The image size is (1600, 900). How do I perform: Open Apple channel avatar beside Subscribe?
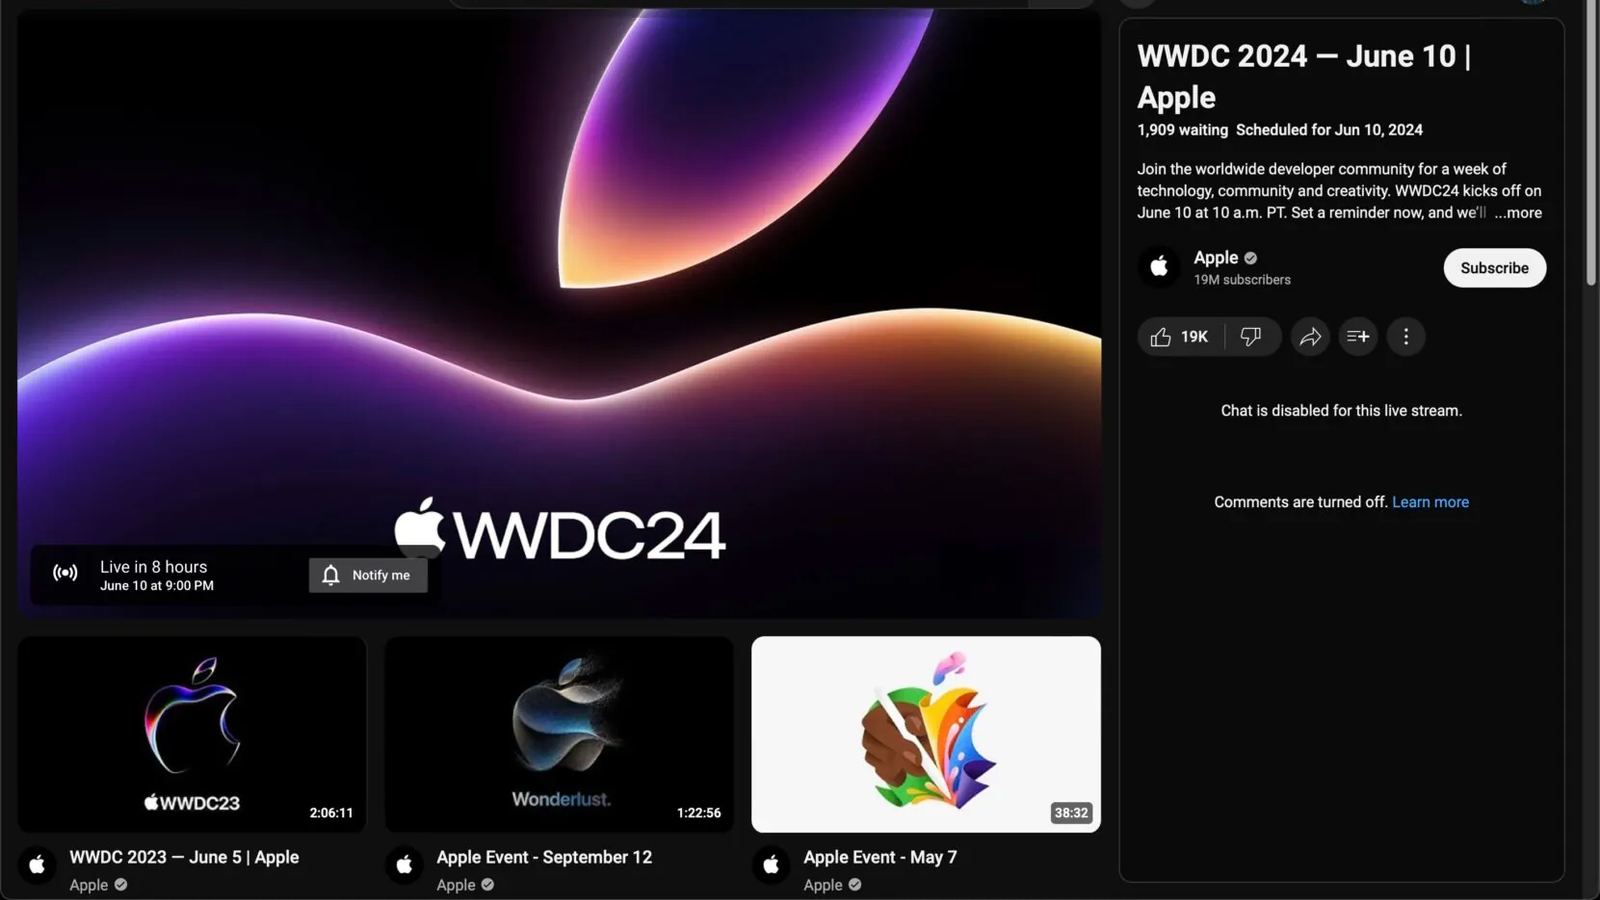pos(1159,267)
